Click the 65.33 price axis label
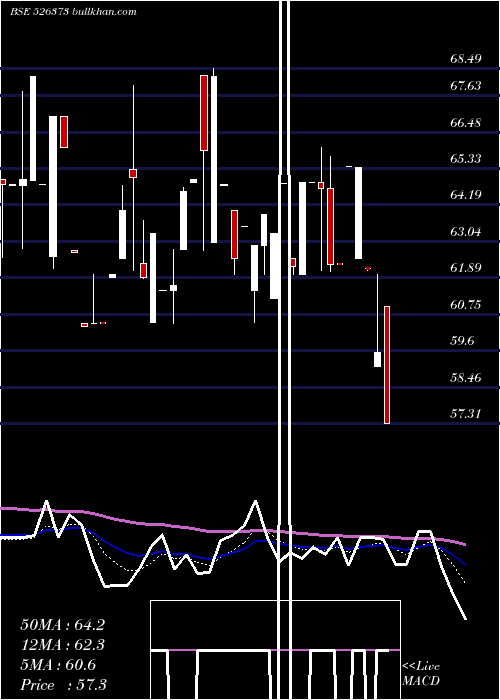This screenshot has height=700, width=500. [x=466, y=159]
